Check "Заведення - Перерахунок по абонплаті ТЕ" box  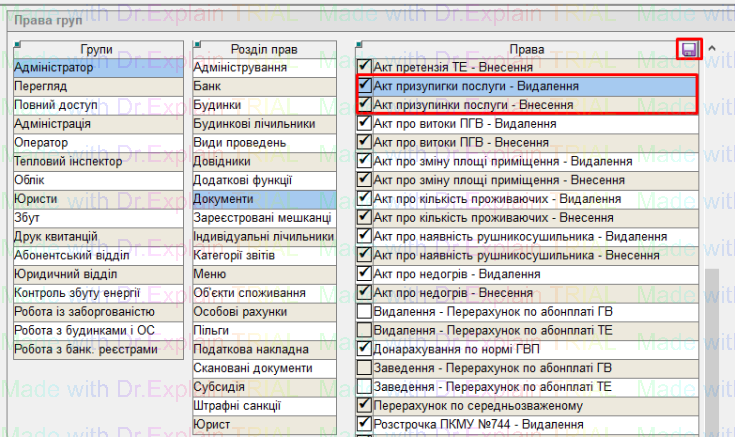(x=365, y=386)
